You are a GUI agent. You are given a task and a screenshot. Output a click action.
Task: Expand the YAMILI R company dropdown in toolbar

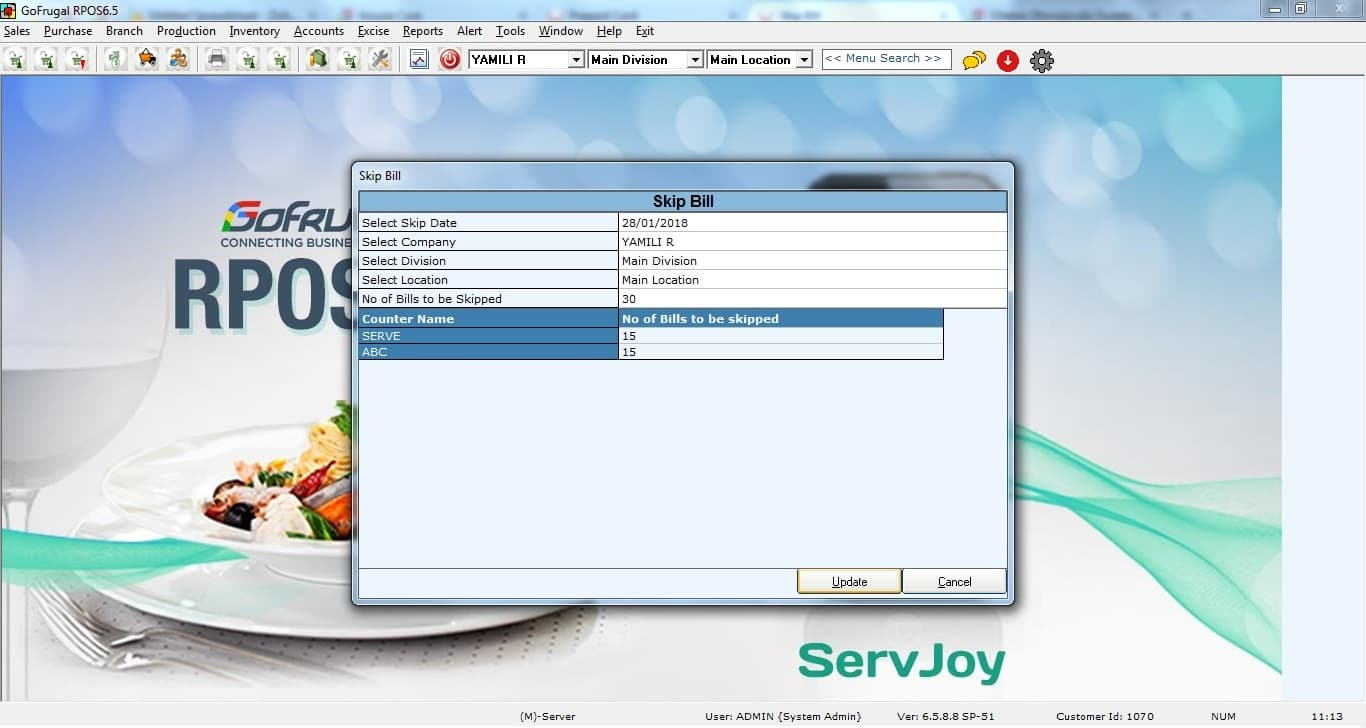(576, 60)
